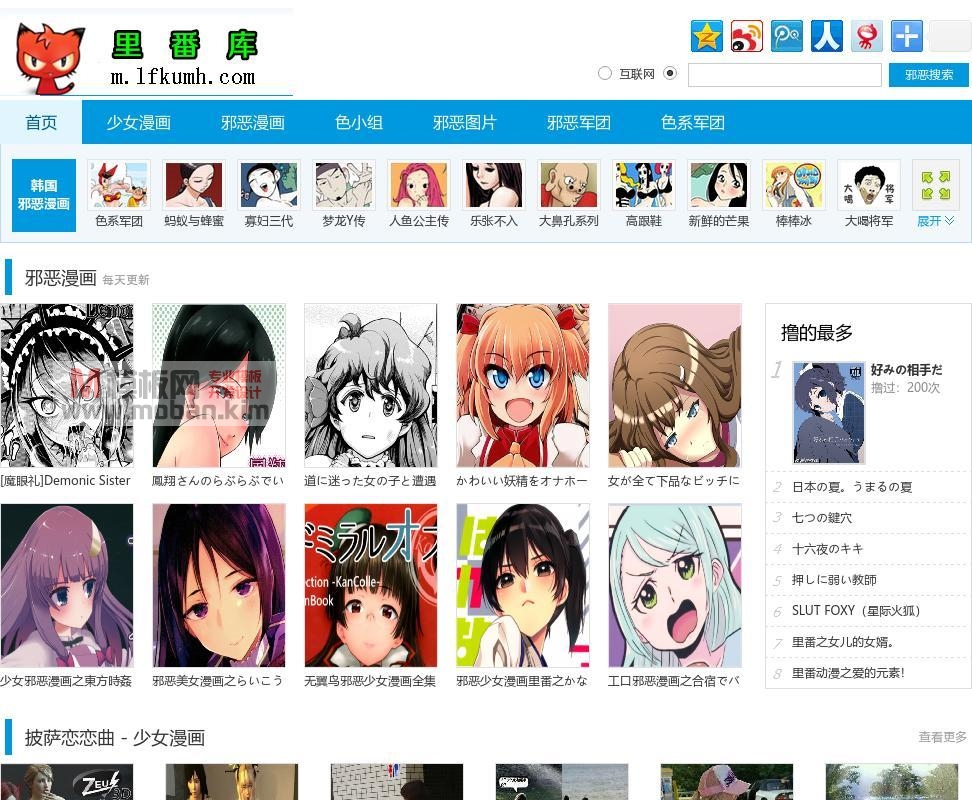Click the red cat site logo

coord(50,58)
